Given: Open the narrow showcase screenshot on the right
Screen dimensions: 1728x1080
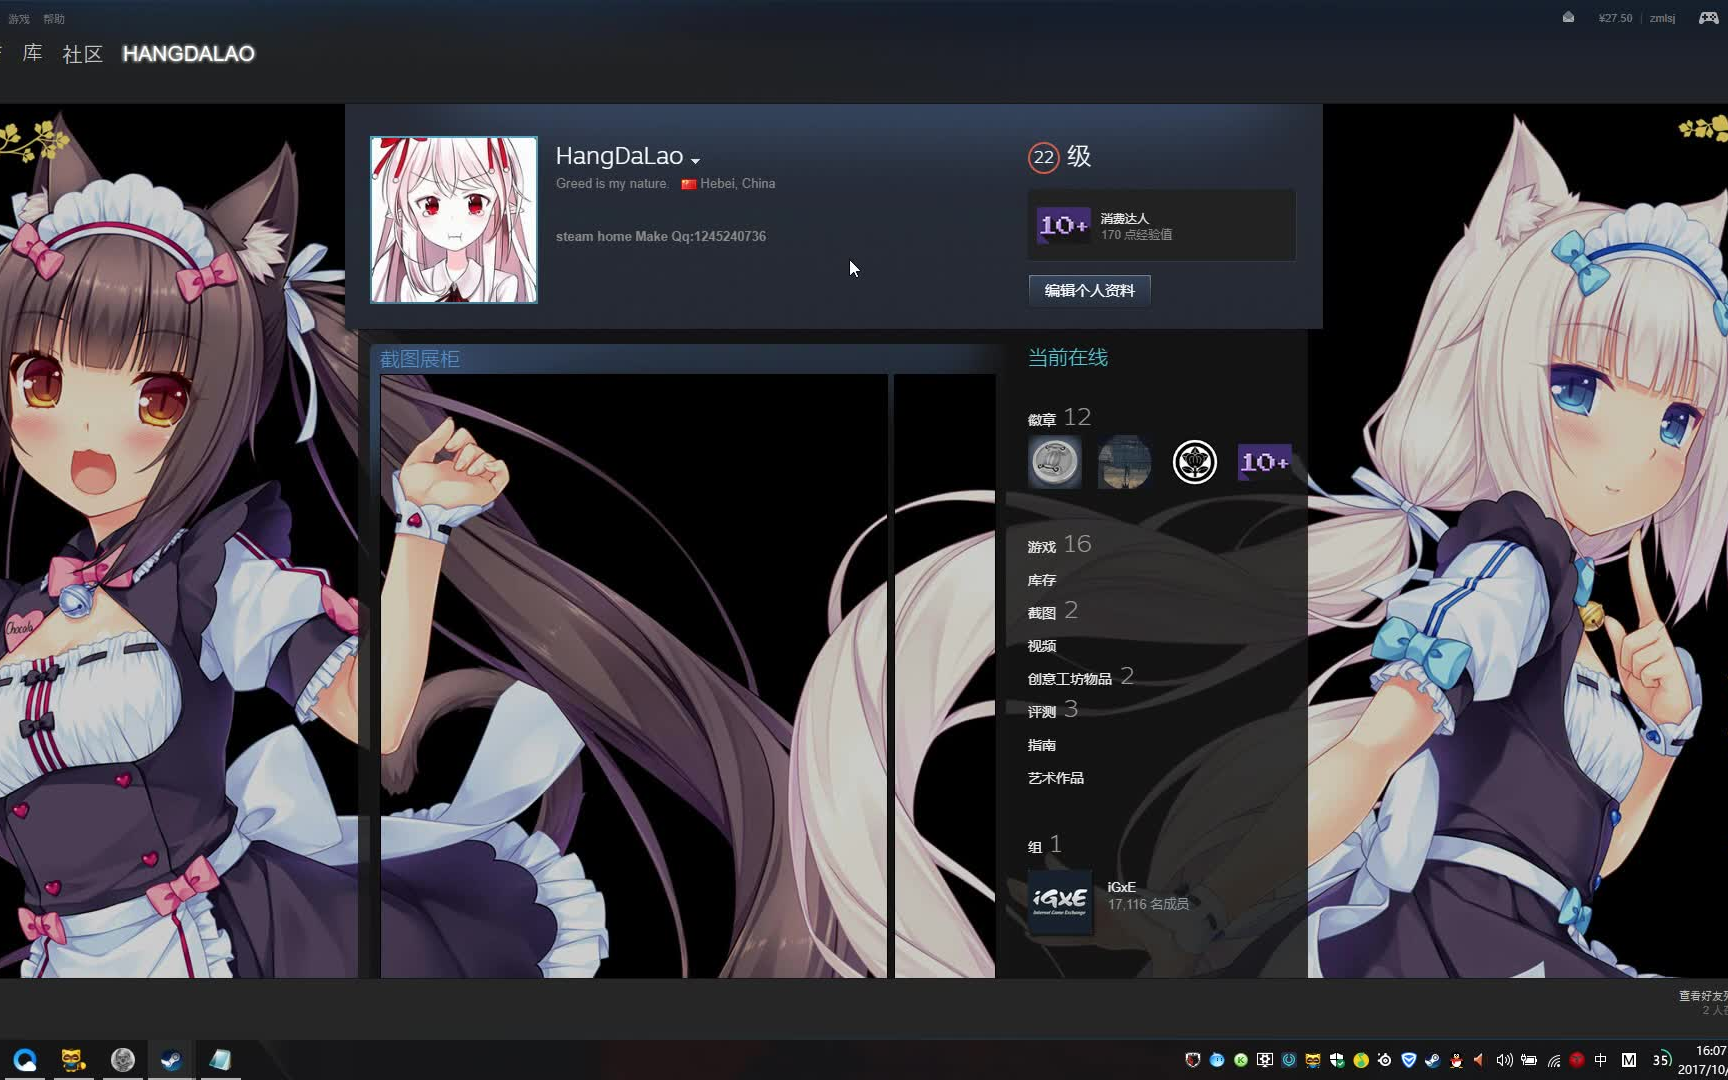Looking at the screenshot, I should tap(944, 676).
